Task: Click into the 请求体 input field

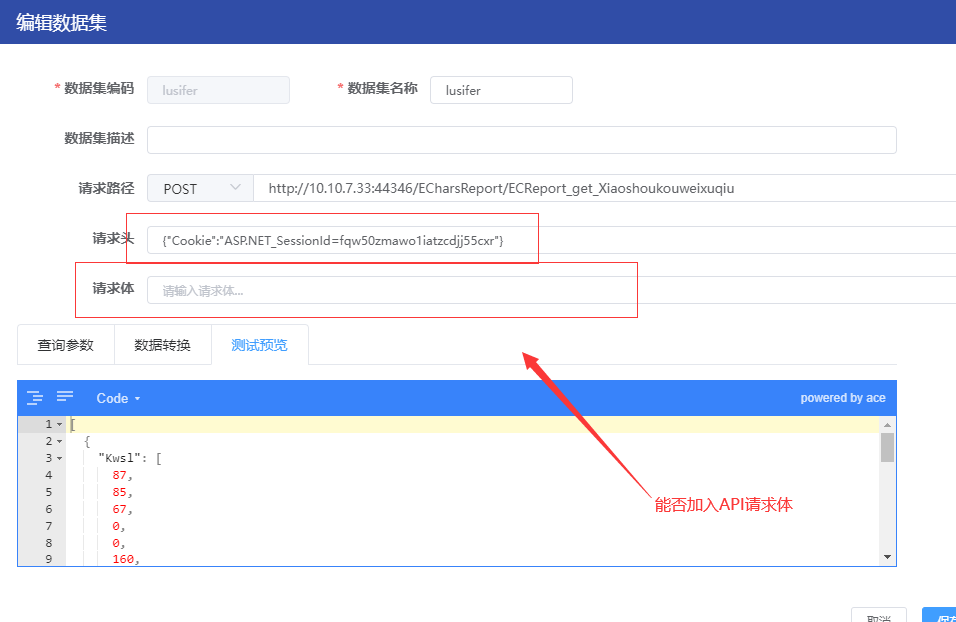Action: pos(551,290)
